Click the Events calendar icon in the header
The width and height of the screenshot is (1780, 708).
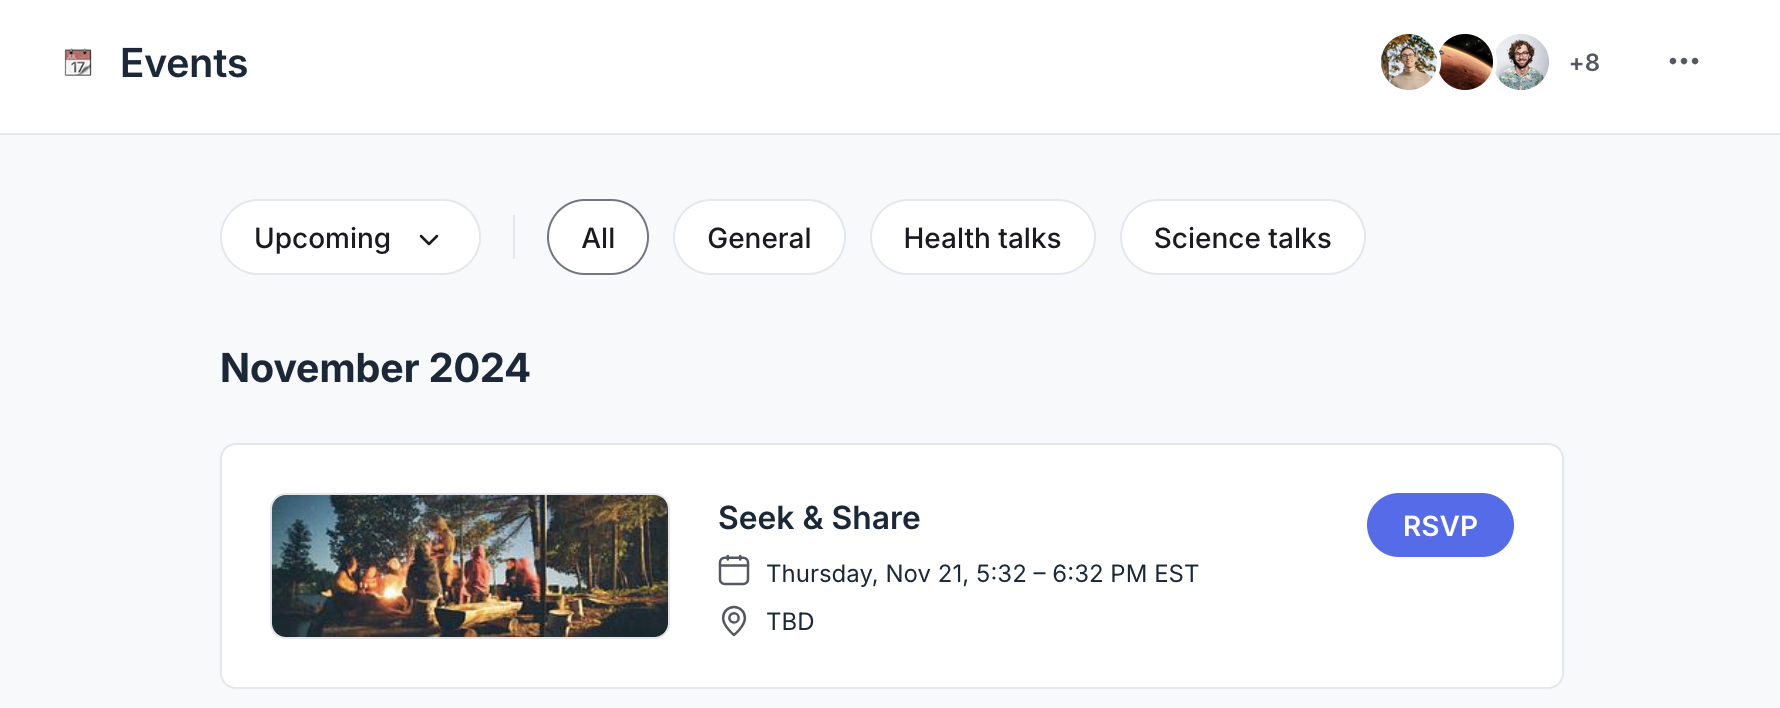pos(77,63)
